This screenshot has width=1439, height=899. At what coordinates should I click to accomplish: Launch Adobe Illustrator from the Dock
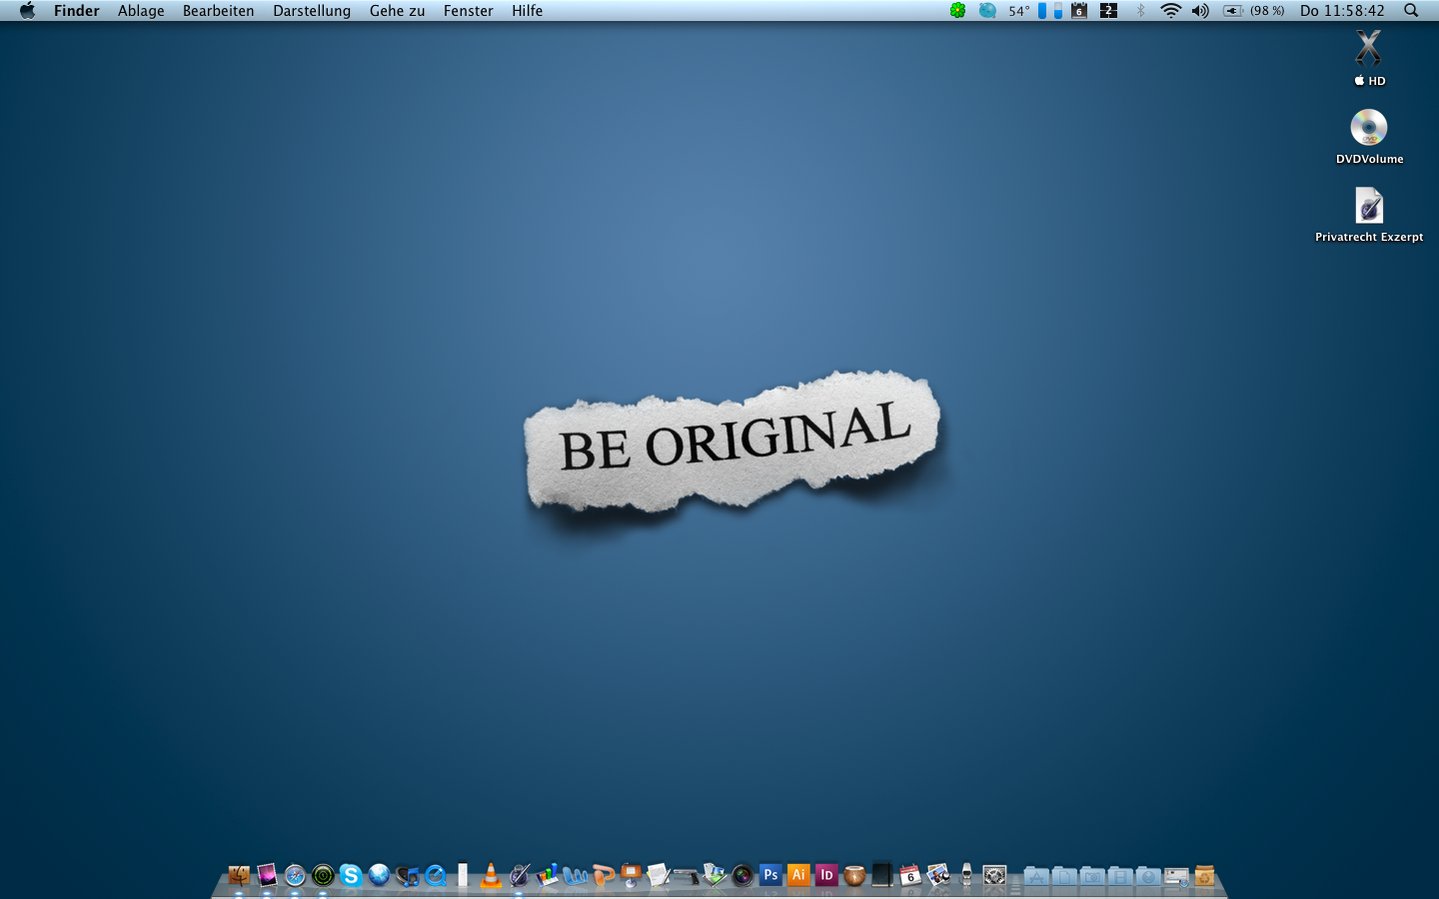(x=798, y=875)
